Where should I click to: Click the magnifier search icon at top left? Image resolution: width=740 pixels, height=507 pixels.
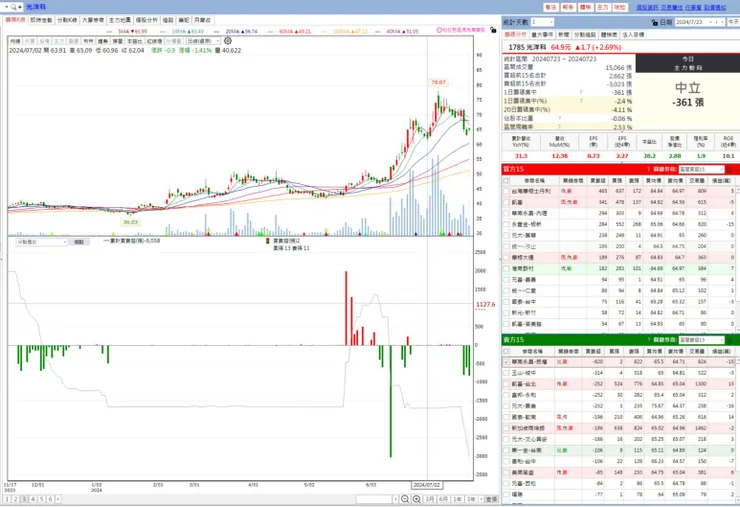[14, 7]
